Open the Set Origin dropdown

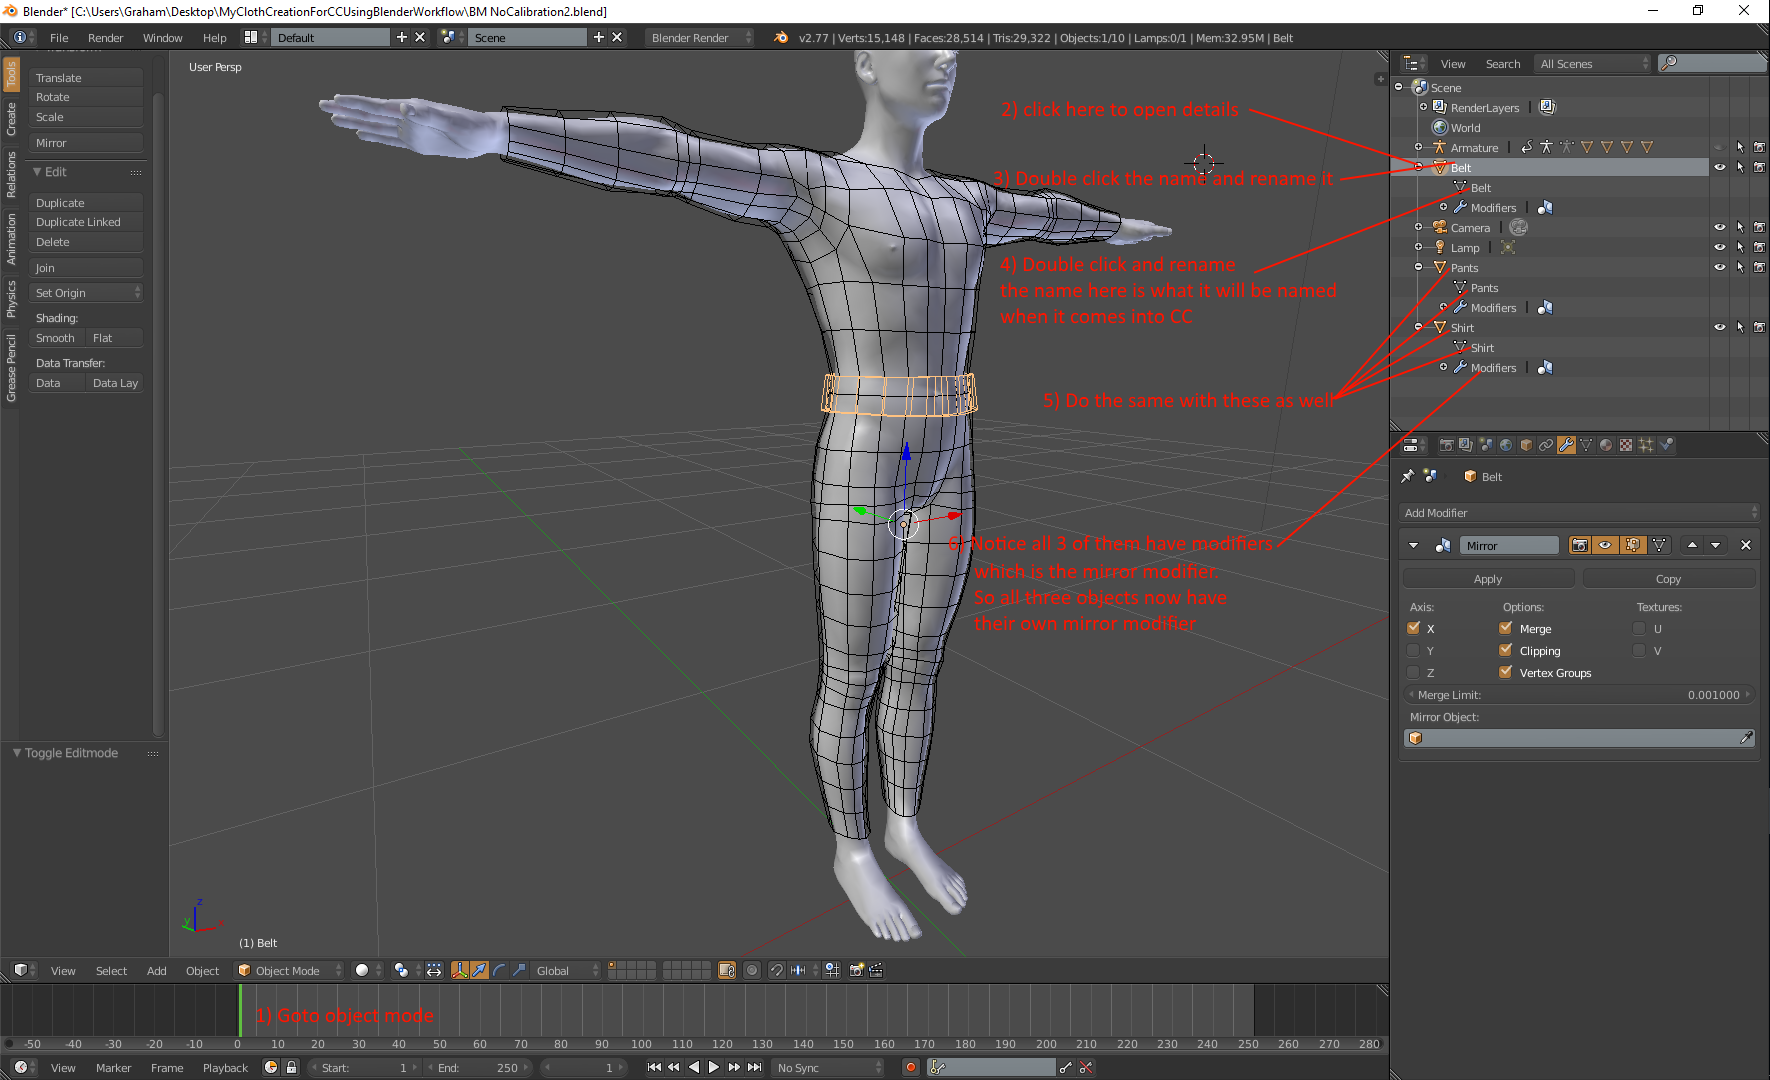(x=87, y=293)
